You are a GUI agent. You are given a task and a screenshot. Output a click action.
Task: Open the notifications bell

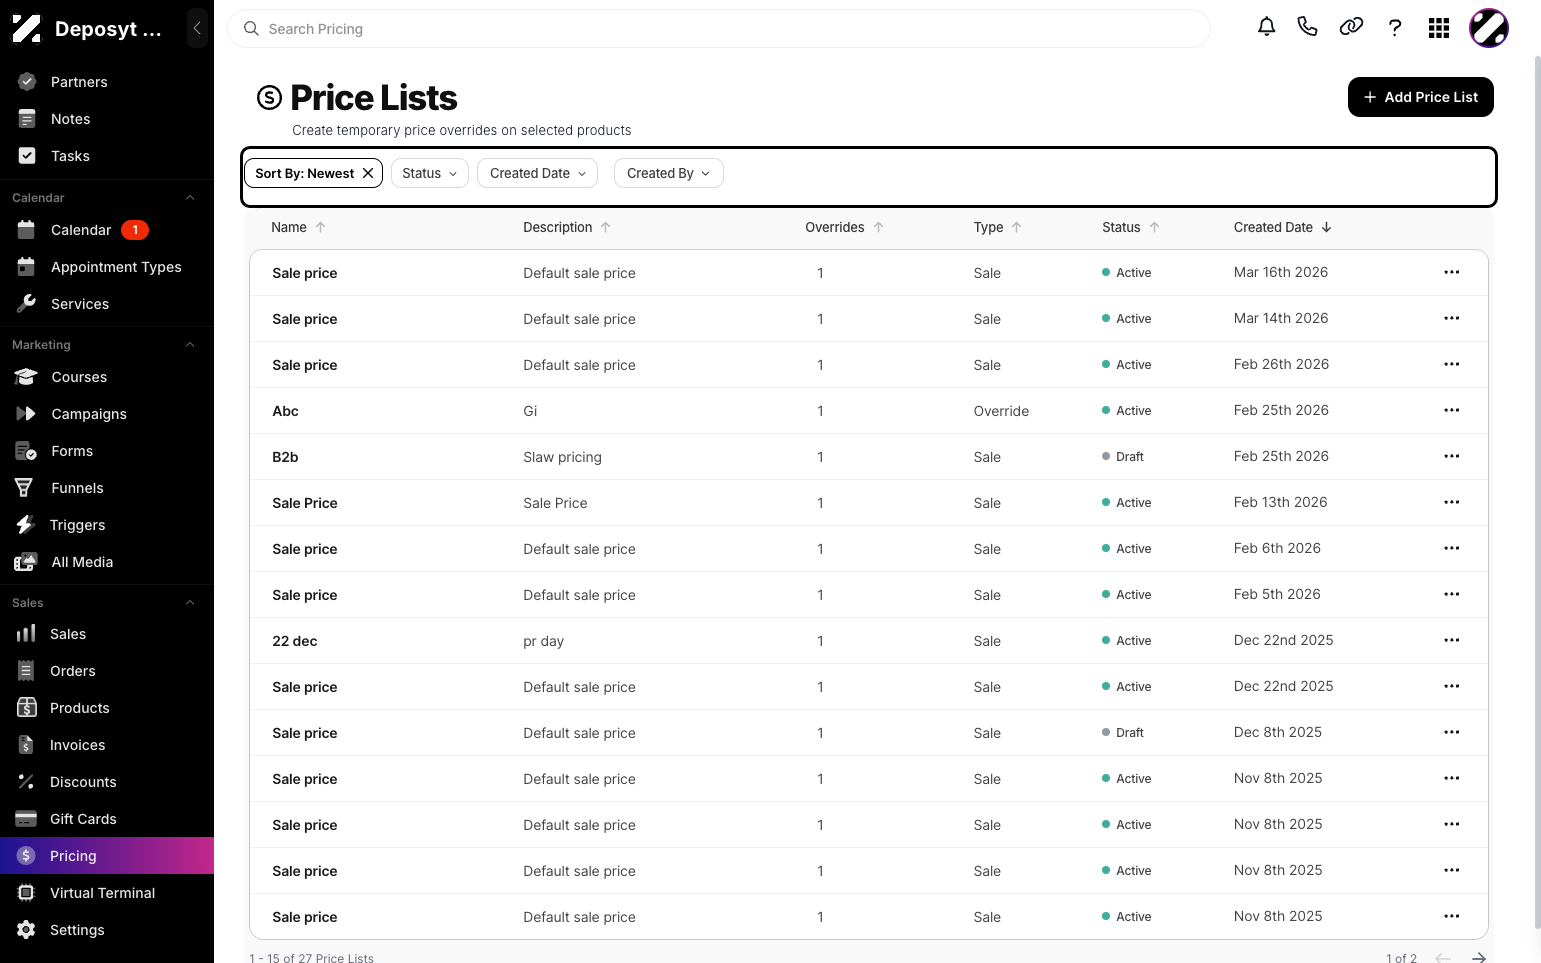pos(1266,27)
